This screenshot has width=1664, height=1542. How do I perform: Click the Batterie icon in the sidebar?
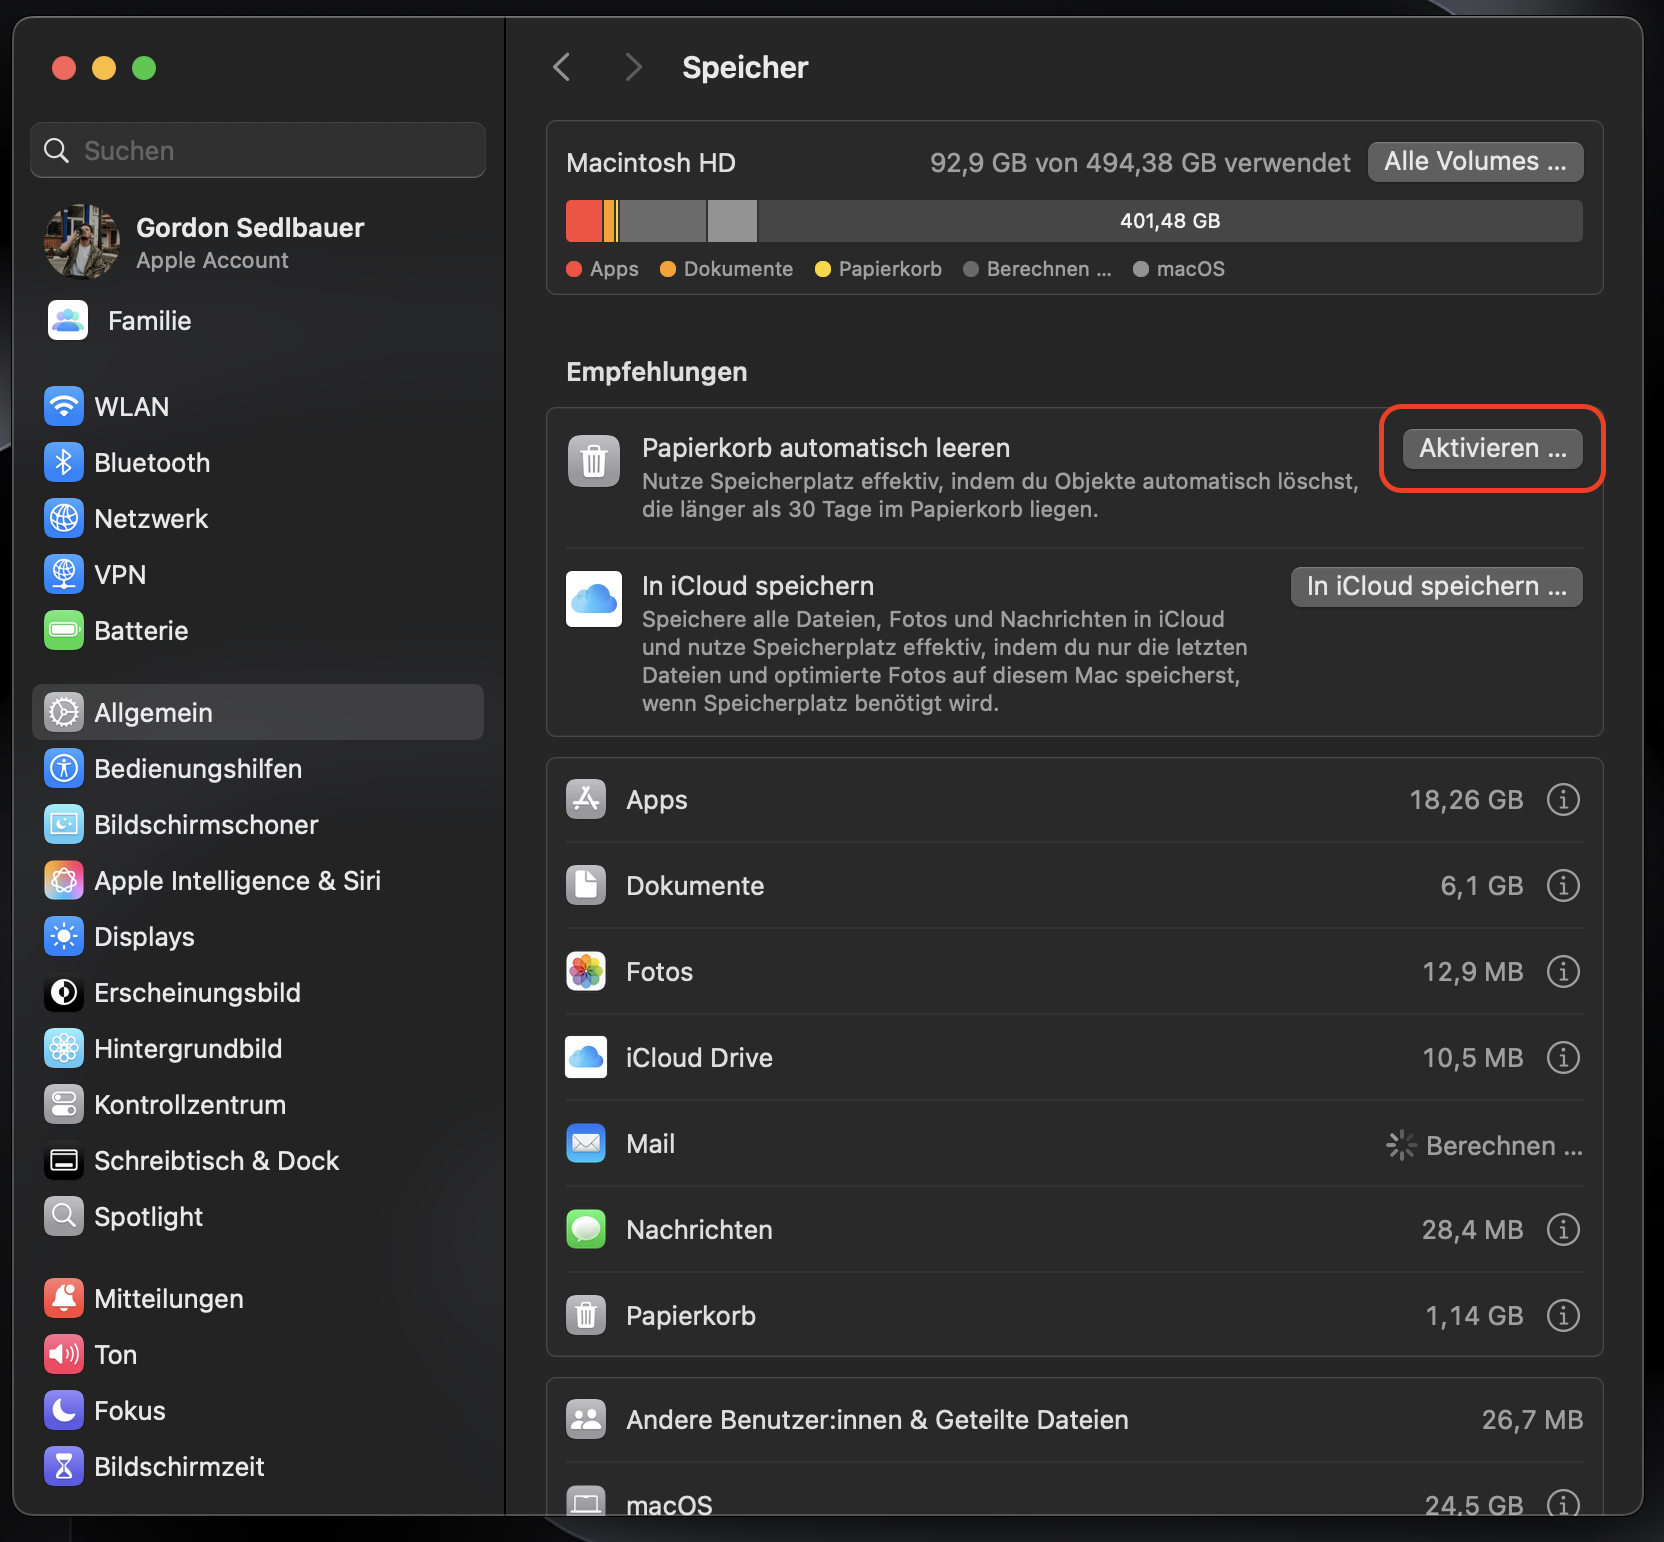click(x=64, y=630)
